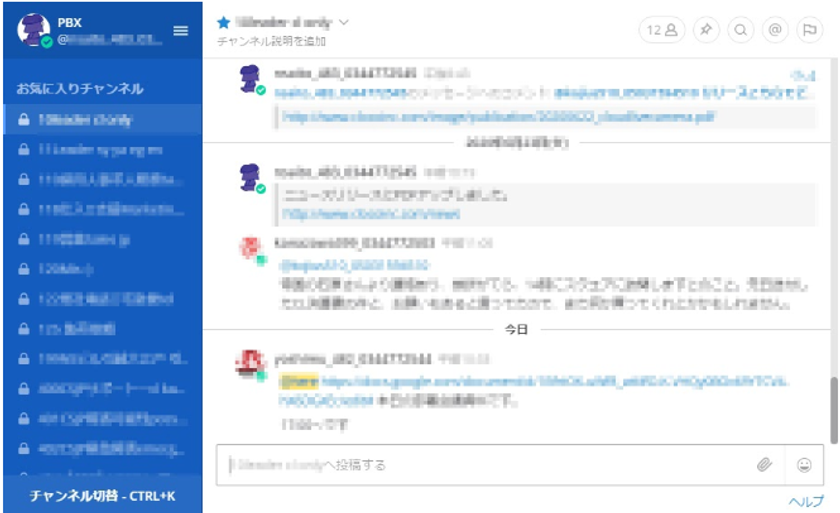Open flagged posts with the flag icon
This screenshot has width=840, height=513.
tap(809, 30)
